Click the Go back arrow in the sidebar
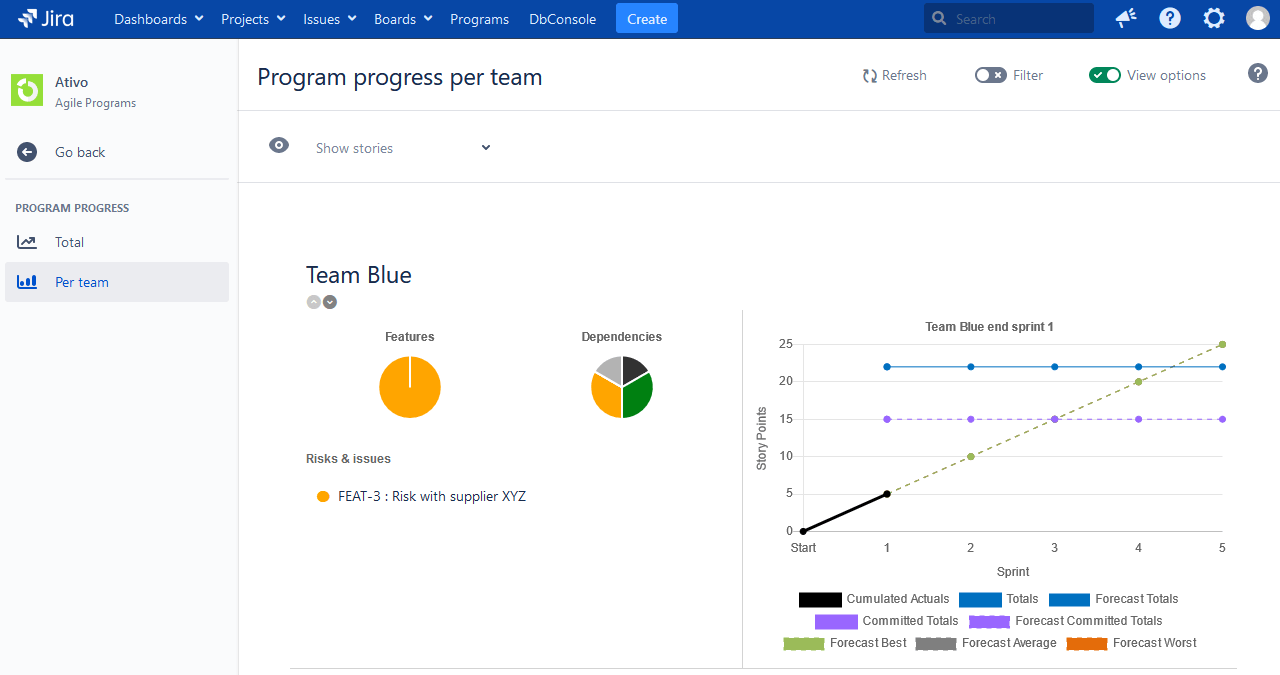1280x675 pixels. click(27, 152)
